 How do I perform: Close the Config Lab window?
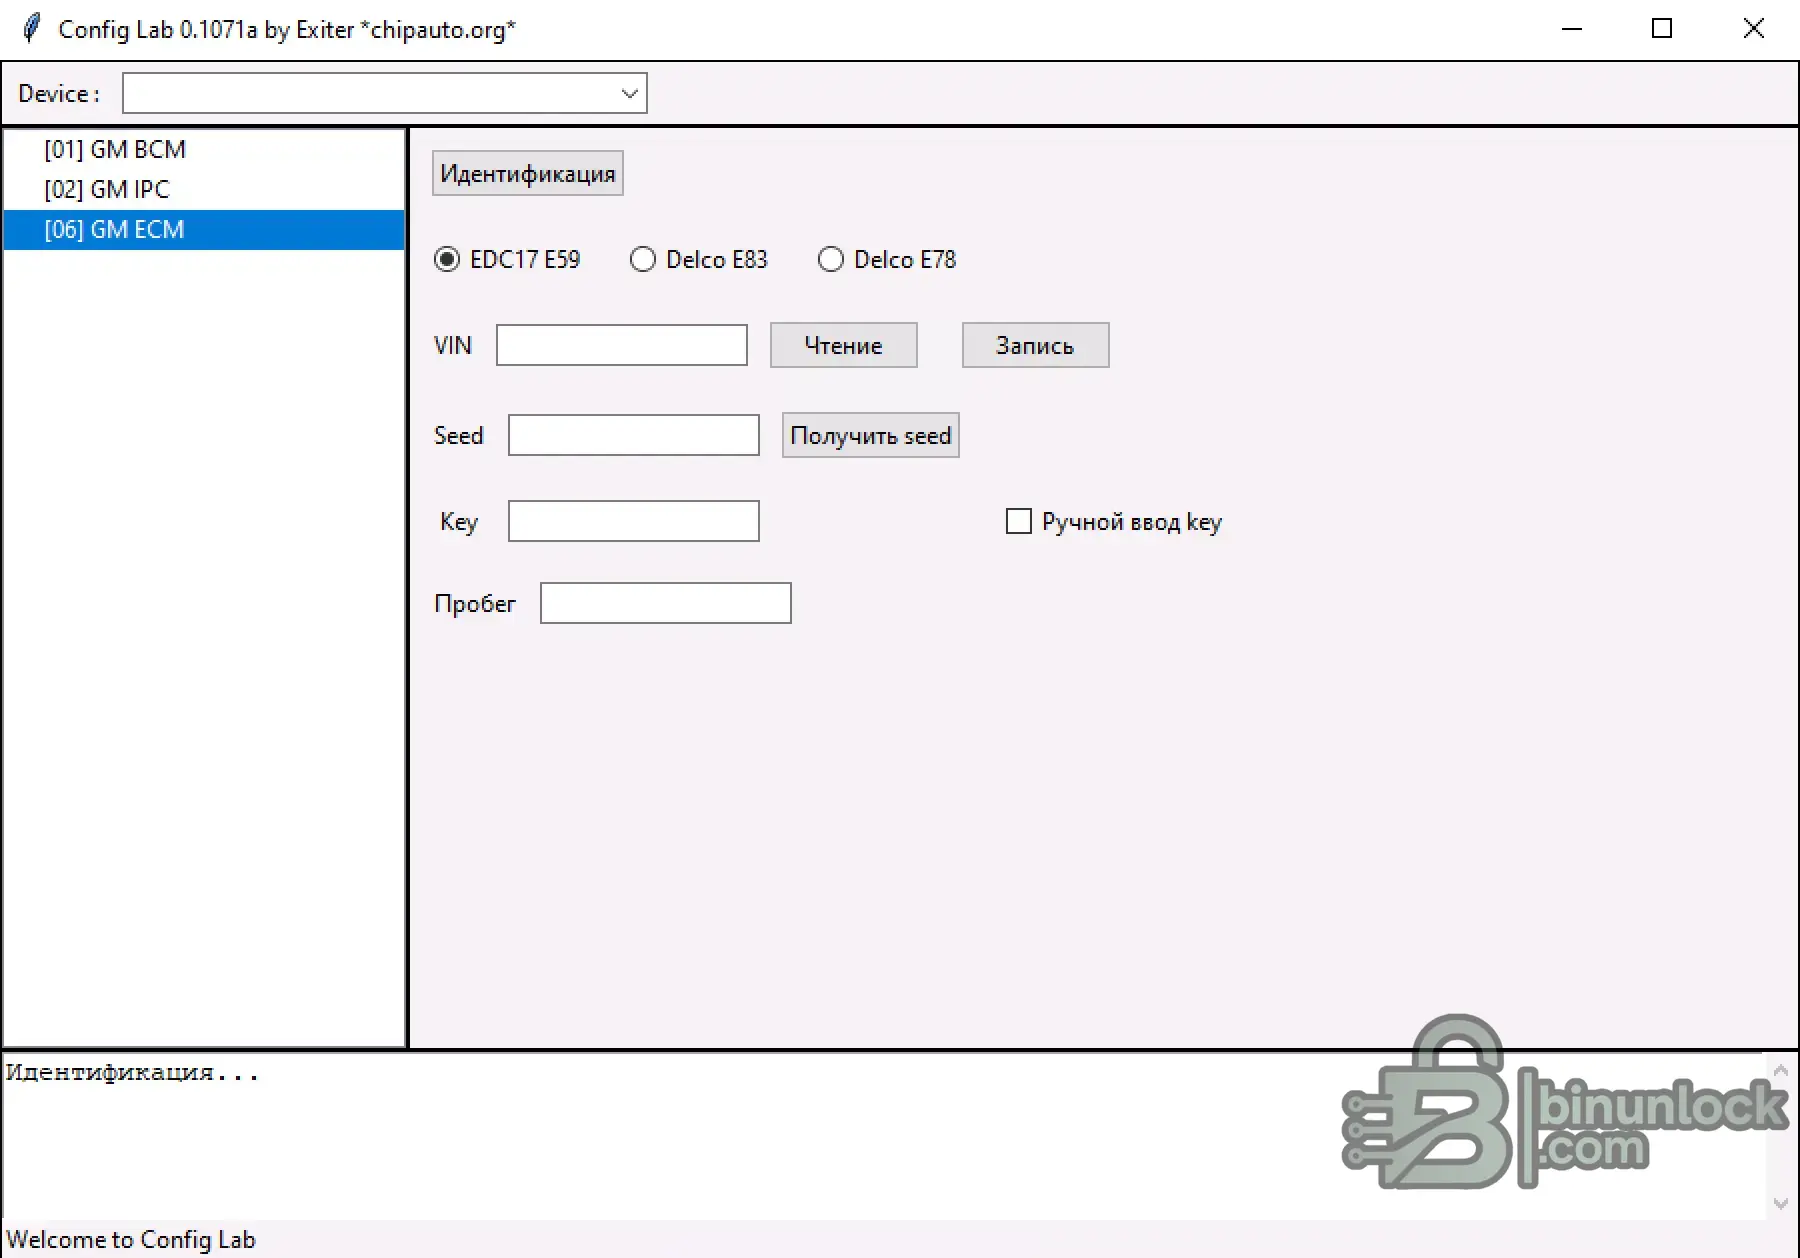[1753, 29]
